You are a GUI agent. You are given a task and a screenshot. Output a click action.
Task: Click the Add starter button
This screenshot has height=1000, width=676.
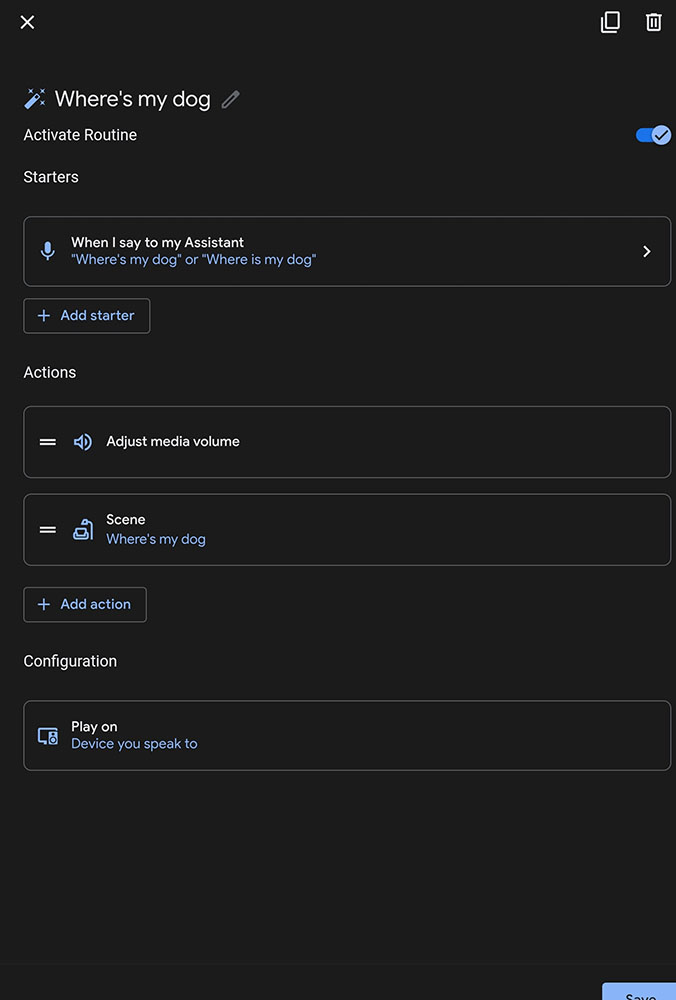pyautogui.click(x=87, y=316)
